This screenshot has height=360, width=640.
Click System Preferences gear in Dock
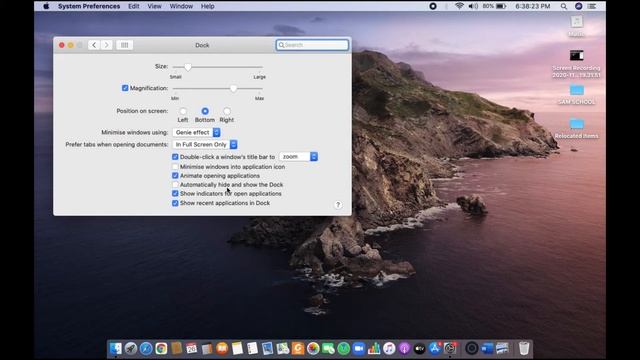(450, 348)
